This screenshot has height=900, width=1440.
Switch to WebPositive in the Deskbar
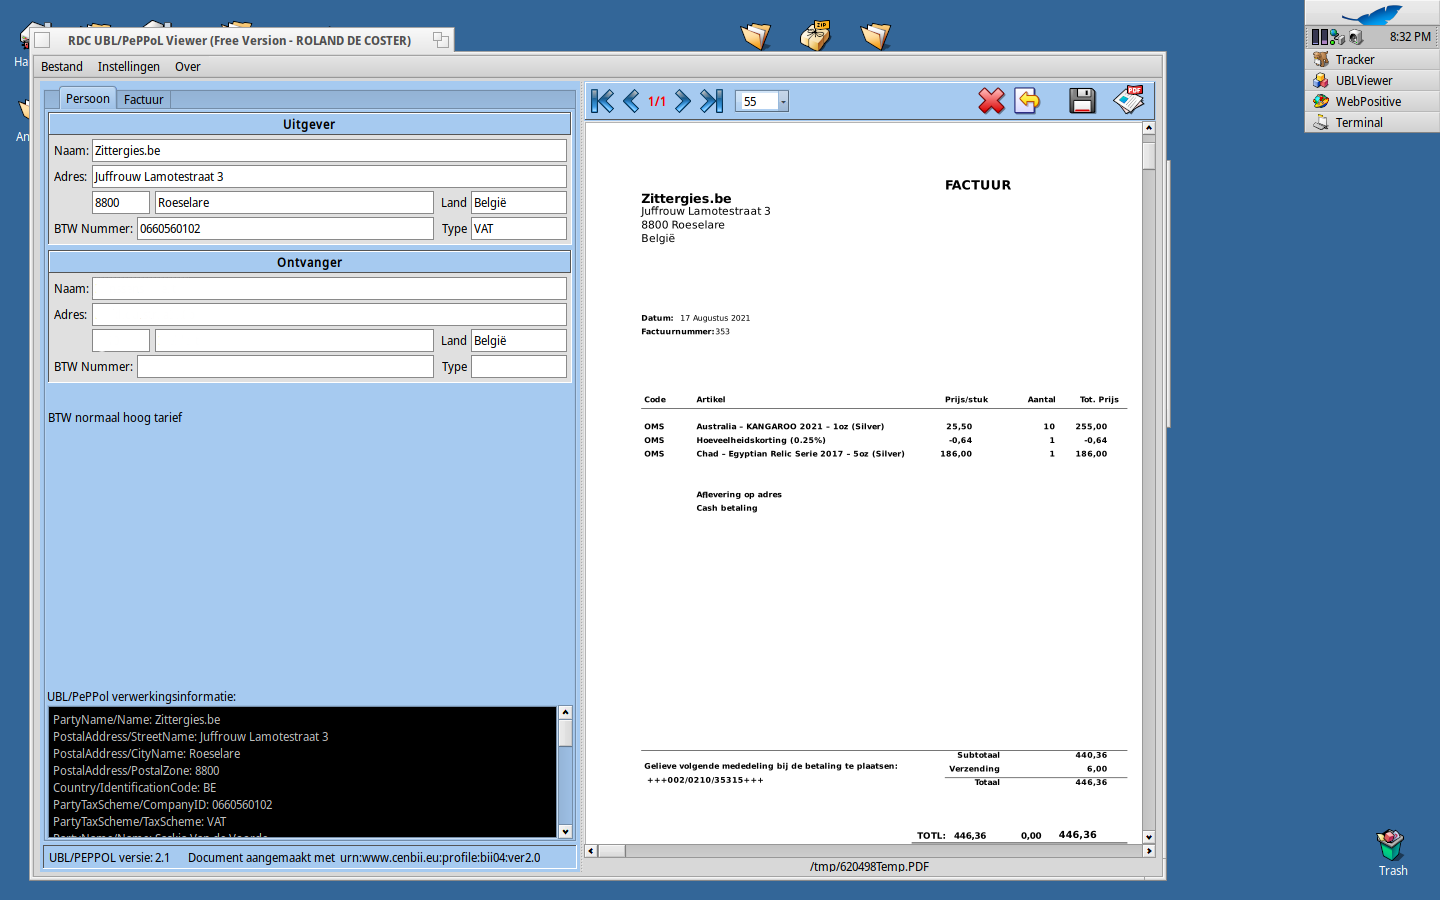[1372, 102]
